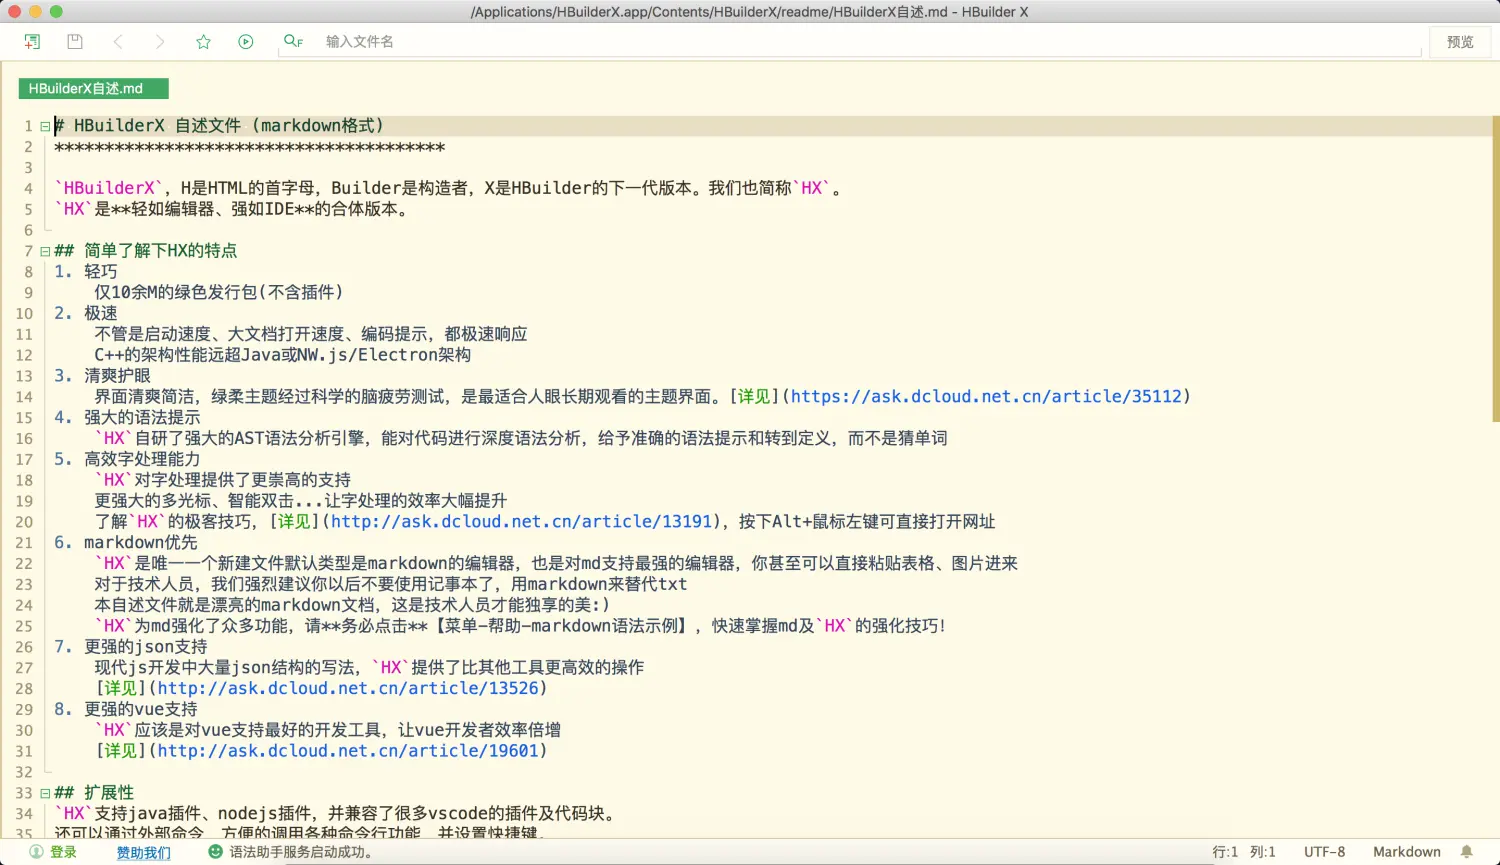Click the 更强的json支持 list item
The width and height of the screenshot is (1500, 865).
146,647
